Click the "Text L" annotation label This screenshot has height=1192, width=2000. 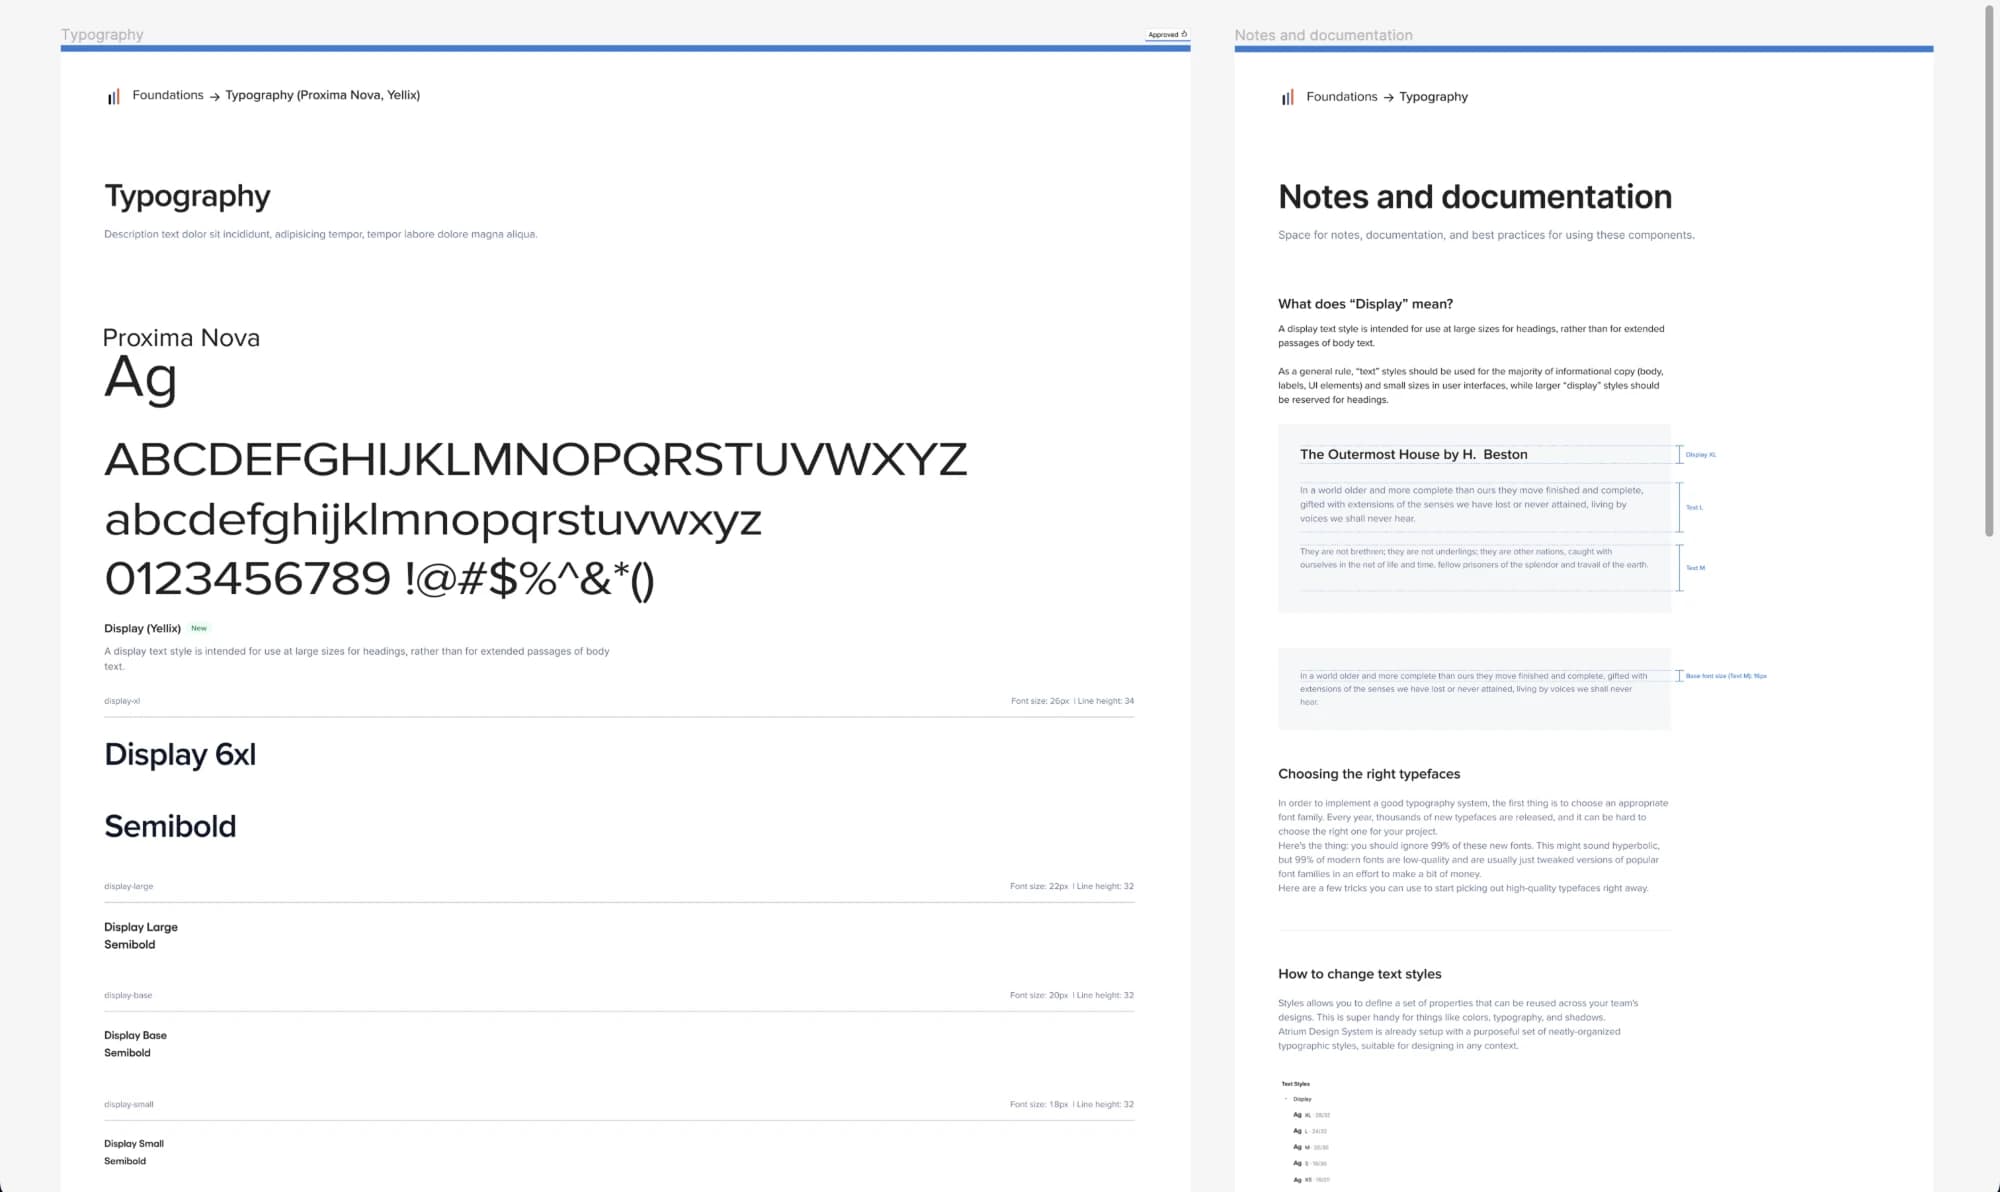[1694, 508]
